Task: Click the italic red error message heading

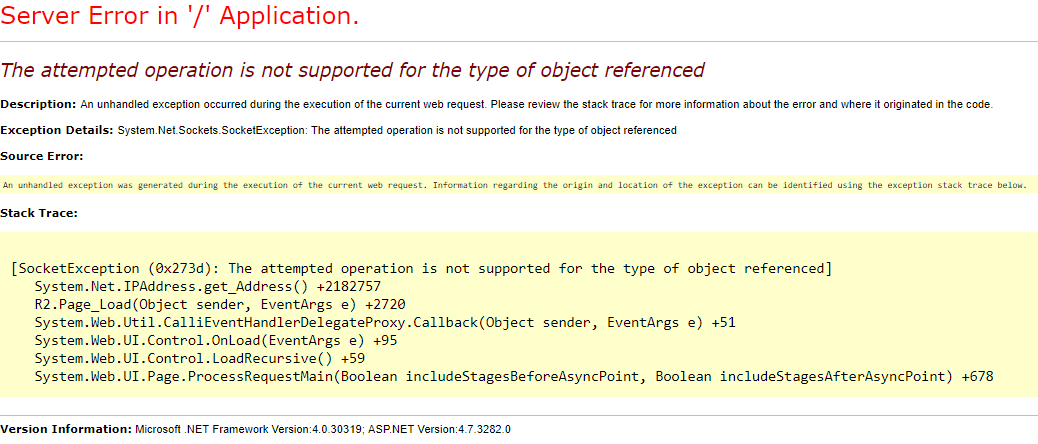Action: 352,70
